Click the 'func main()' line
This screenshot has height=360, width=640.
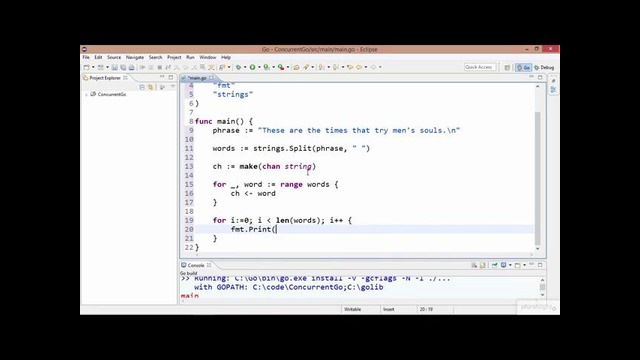(224, 121)
